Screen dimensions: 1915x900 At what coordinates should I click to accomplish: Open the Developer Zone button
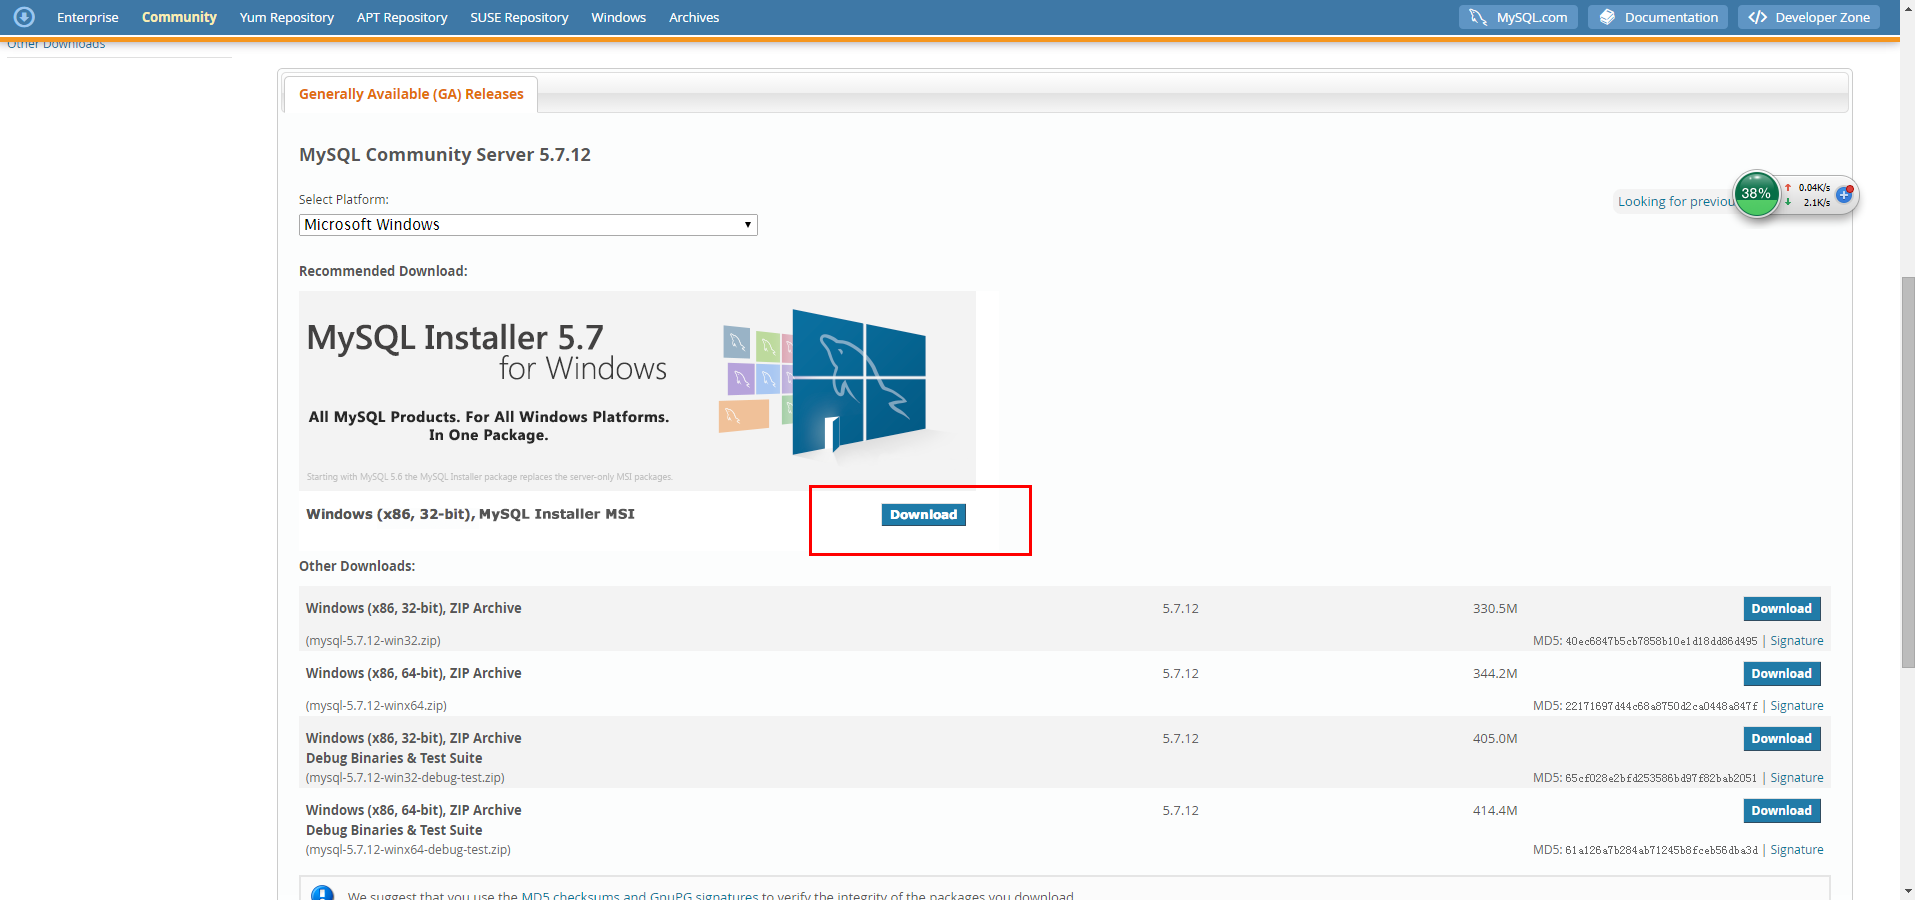click(x=1809, y=17)
